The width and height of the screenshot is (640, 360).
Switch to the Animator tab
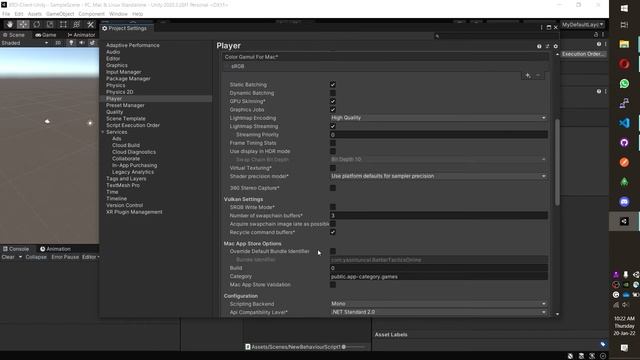point(81,35)
